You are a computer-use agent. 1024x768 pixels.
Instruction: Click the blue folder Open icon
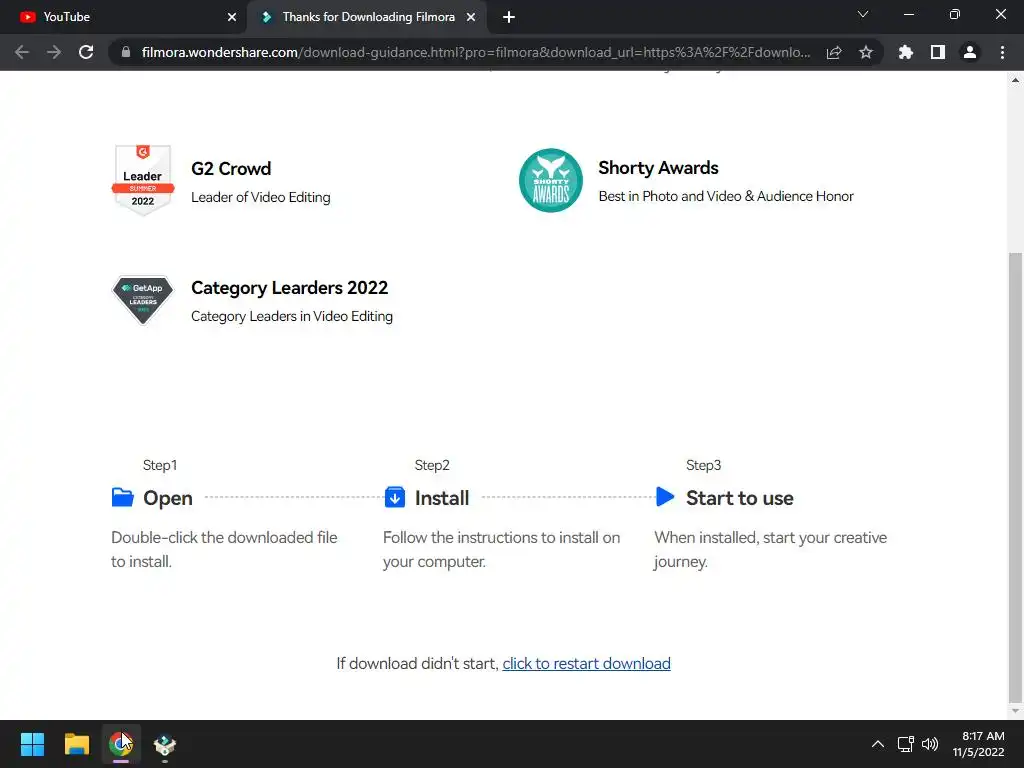coord(122,497)
